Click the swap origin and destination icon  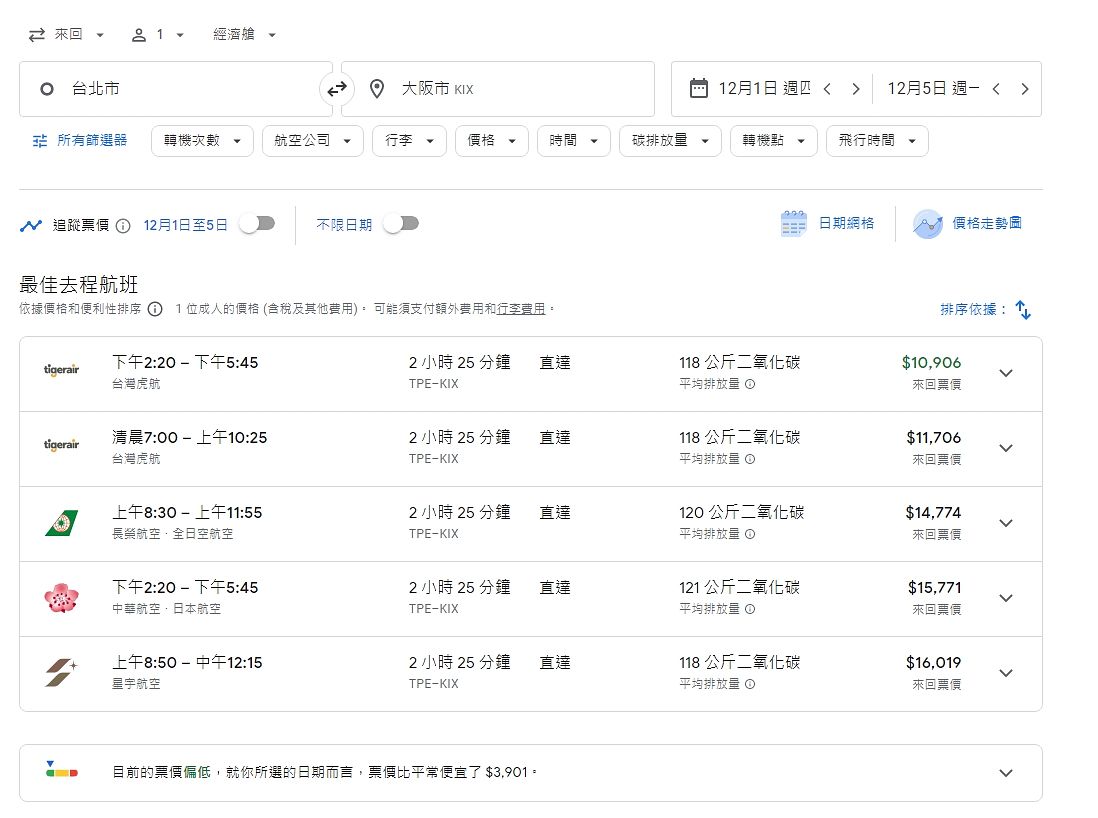337,89
